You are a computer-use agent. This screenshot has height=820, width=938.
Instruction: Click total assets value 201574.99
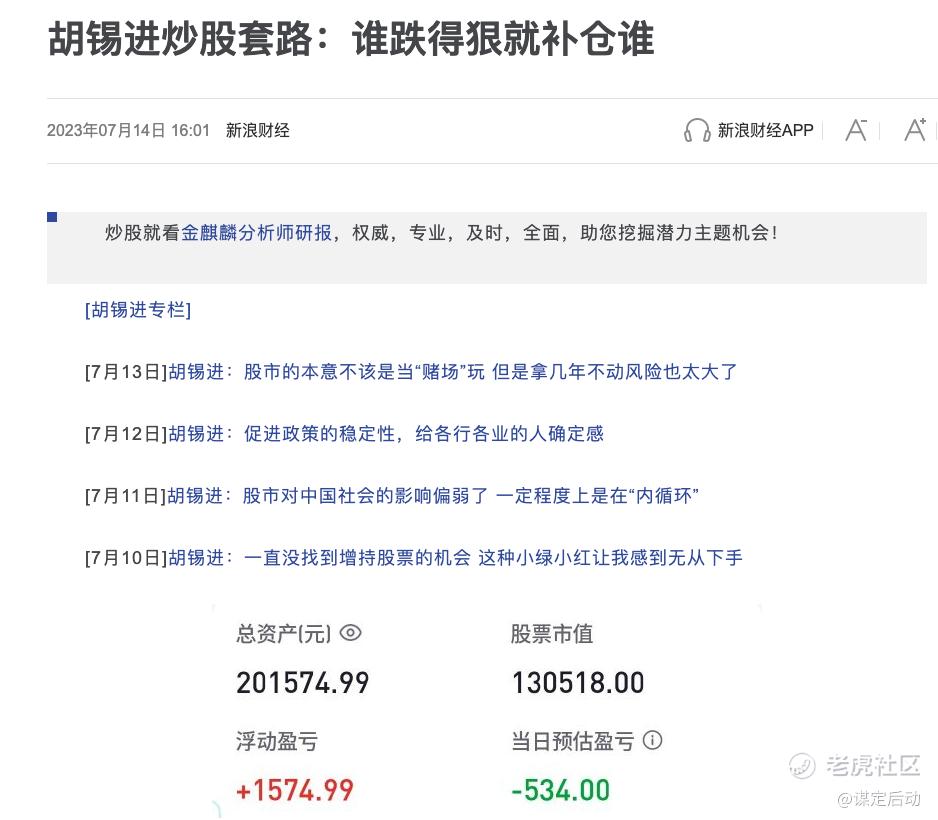click(303, 683)
